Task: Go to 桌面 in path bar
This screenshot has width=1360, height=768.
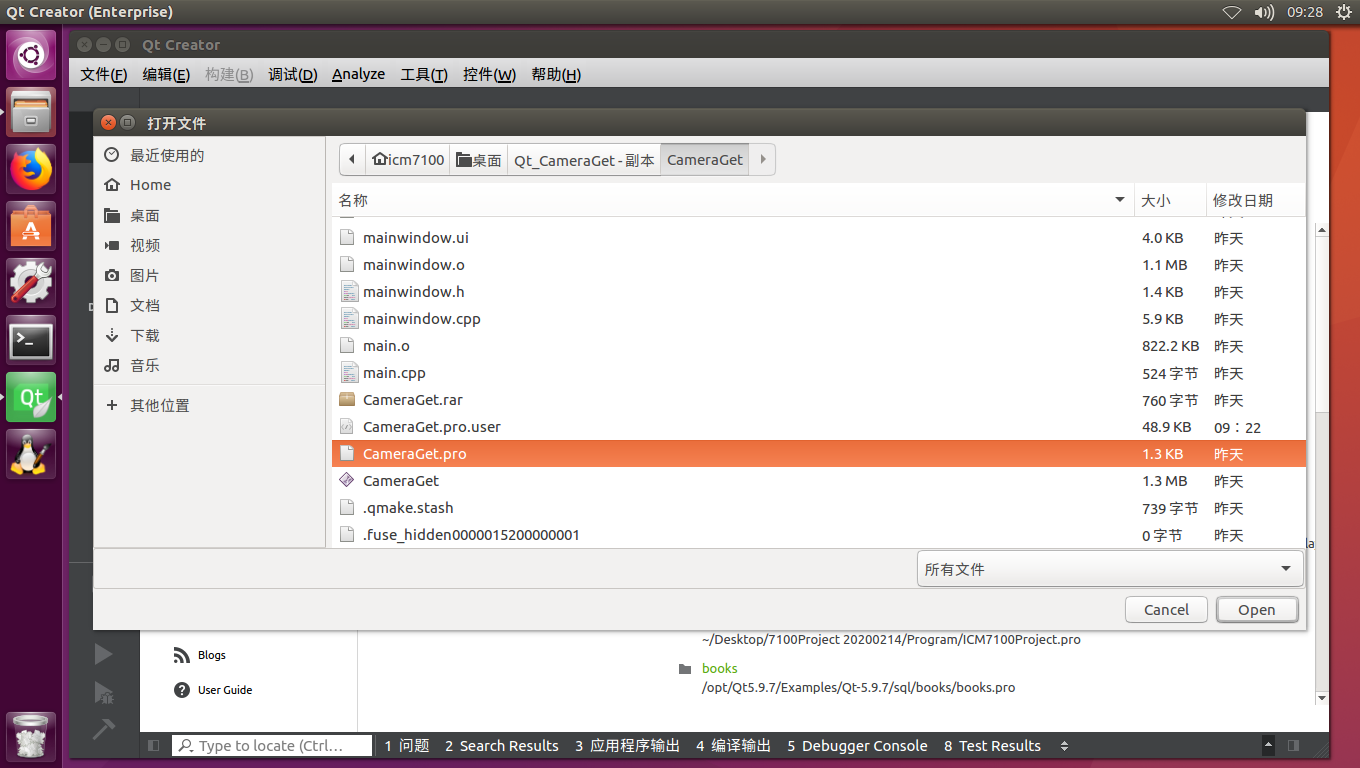Action: coord(479,160)
